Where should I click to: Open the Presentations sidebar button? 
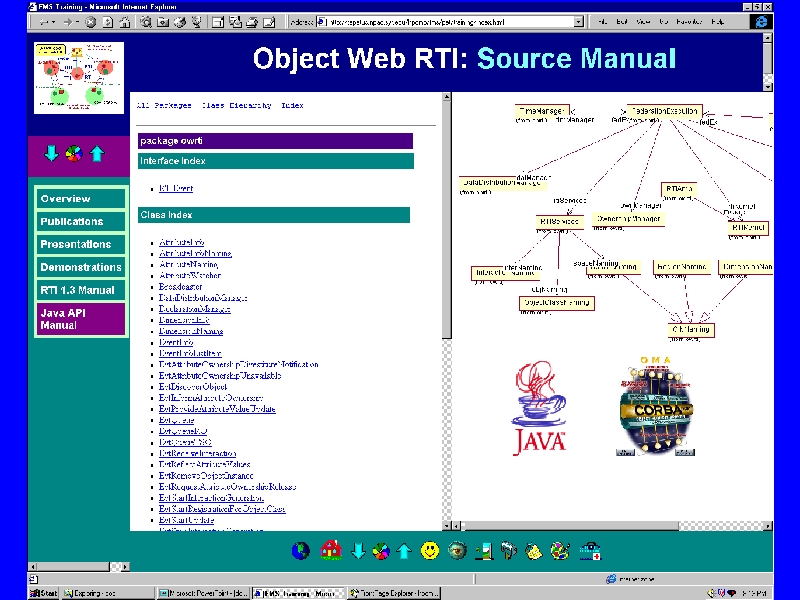coord(81,244)
